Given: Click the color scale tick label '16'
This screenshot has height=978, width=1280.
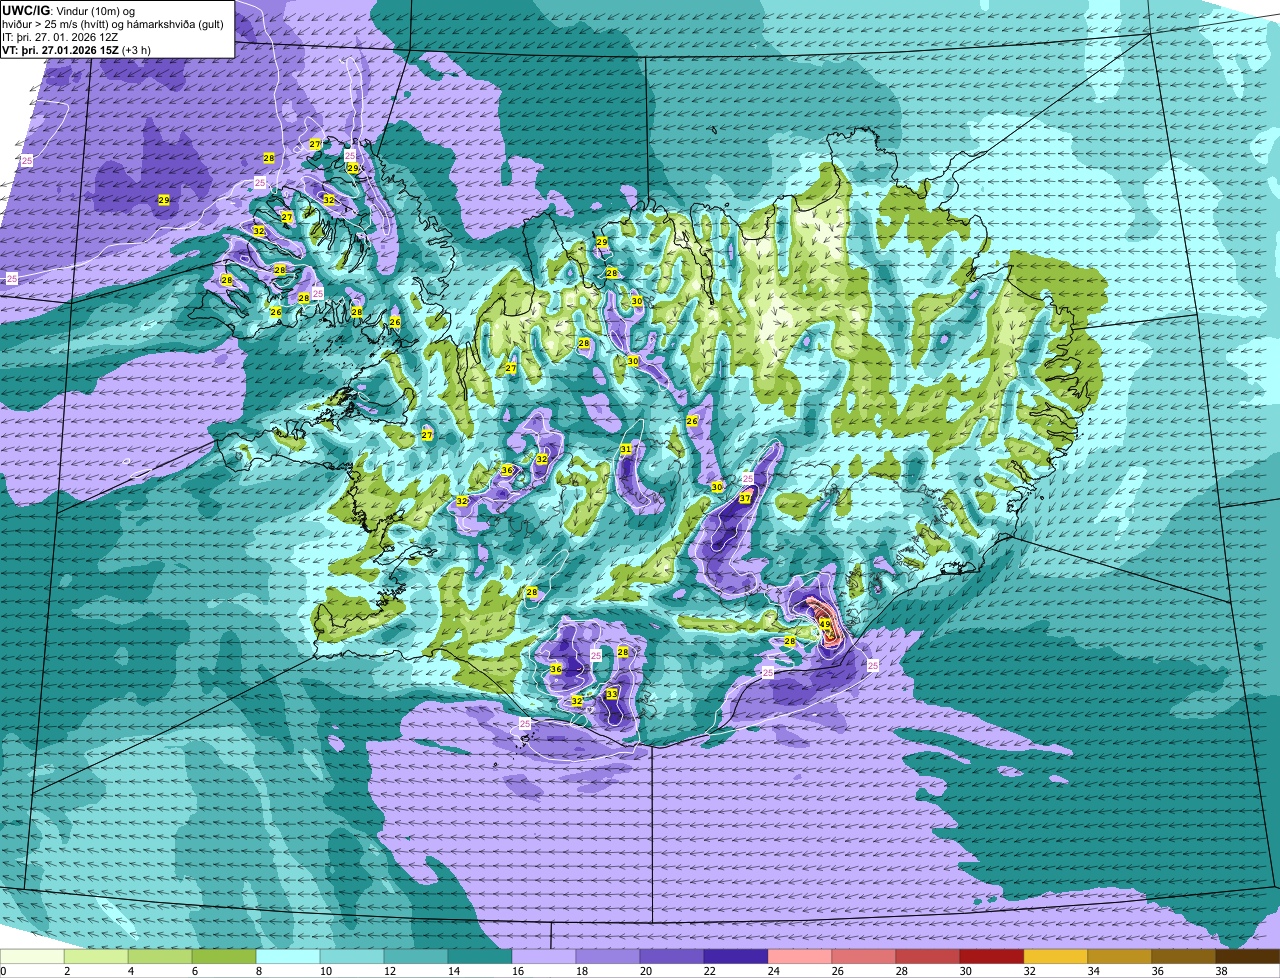Looking at the screenshot, I should (517, 971).
